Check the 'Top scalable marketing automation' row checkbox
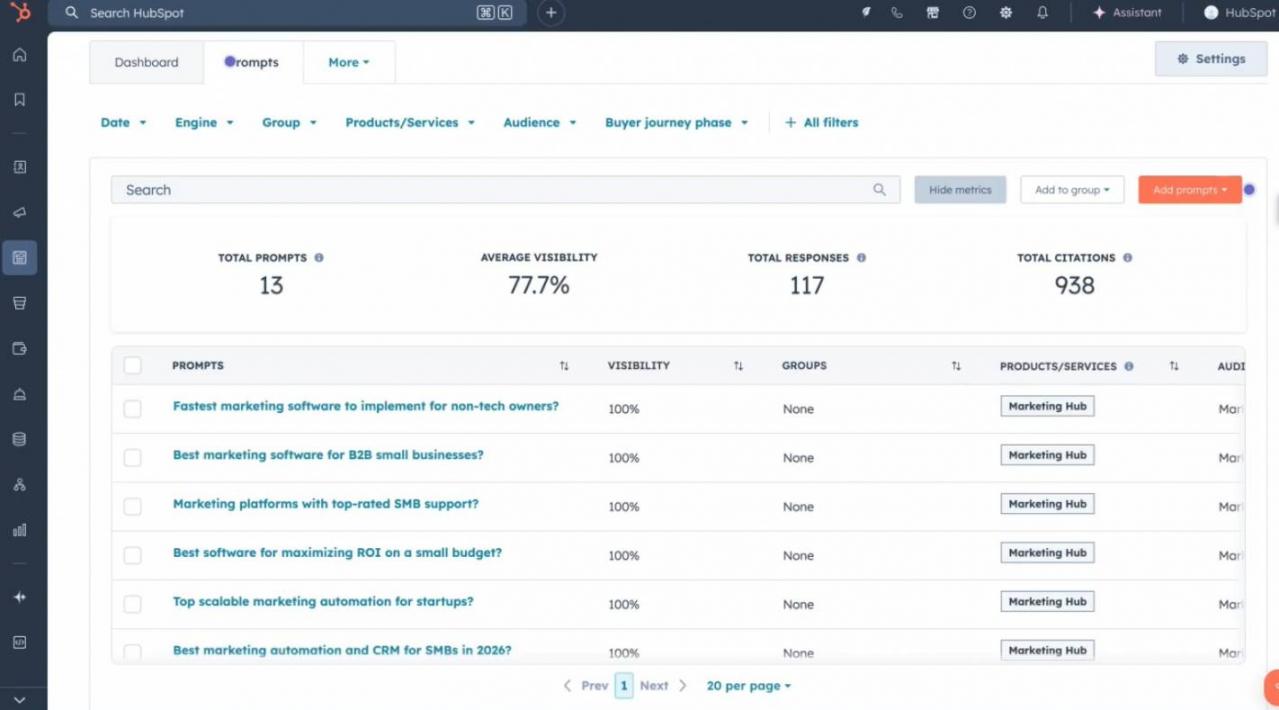This screenshot has height=710, width=1279. point(132,604)
